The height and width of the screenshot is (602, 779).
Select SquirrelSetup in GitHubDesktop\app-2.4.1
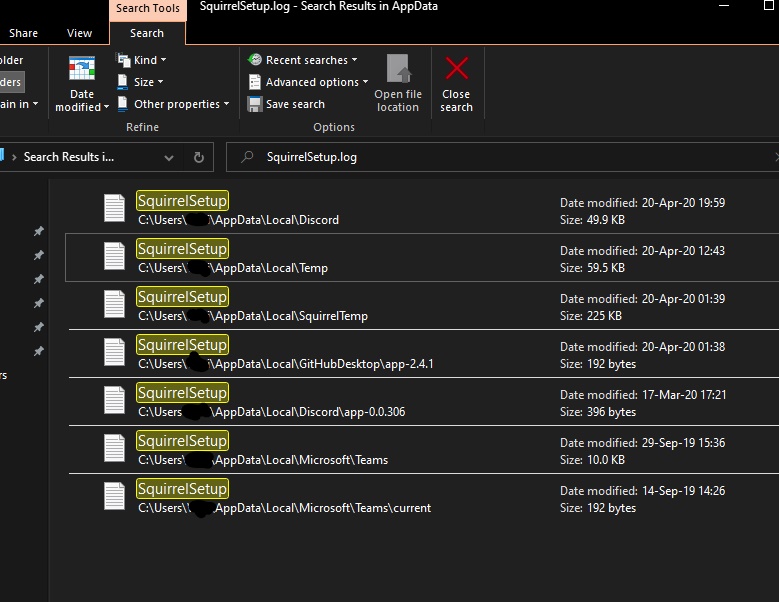pyautogui.click(x=182, y=345)
